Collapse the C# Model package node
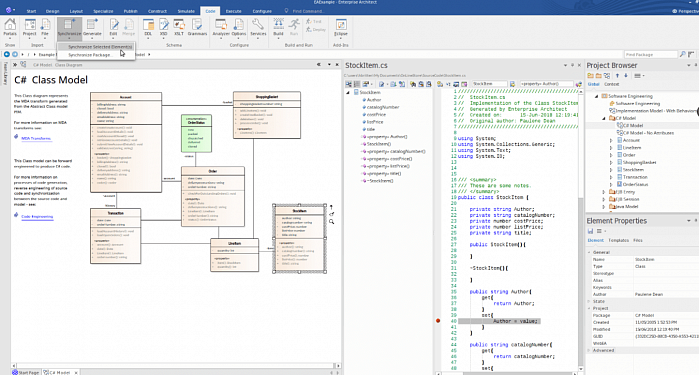Image resolution: width=699 pixels, height=375 pixels. pyautogui.click(x=604, y=118)
